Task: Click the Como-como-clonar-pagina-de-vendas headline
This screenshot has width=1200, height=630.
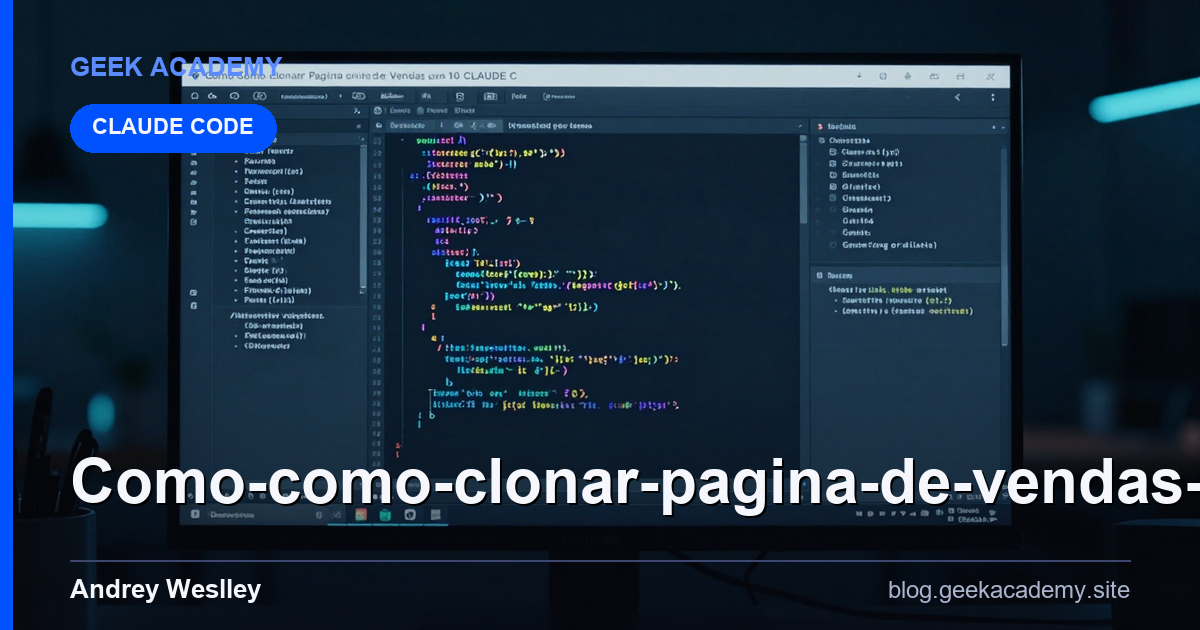Action: pos(635,481)
